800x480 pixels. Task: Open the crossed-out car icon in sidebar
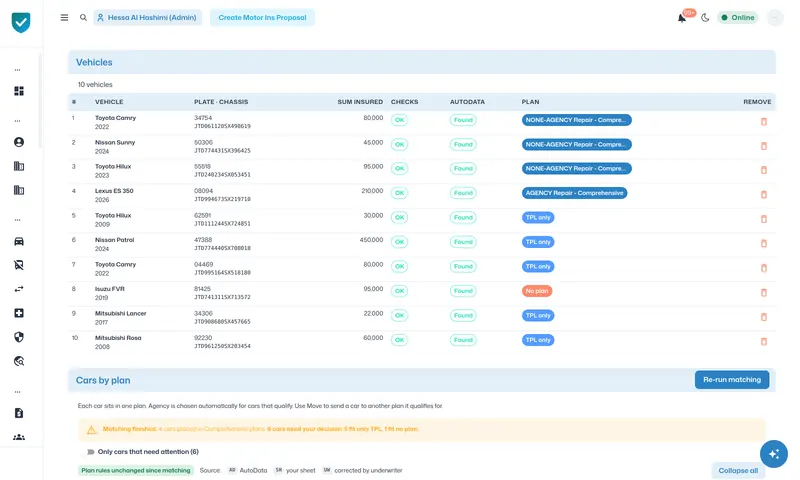click(x=19, y=265)
